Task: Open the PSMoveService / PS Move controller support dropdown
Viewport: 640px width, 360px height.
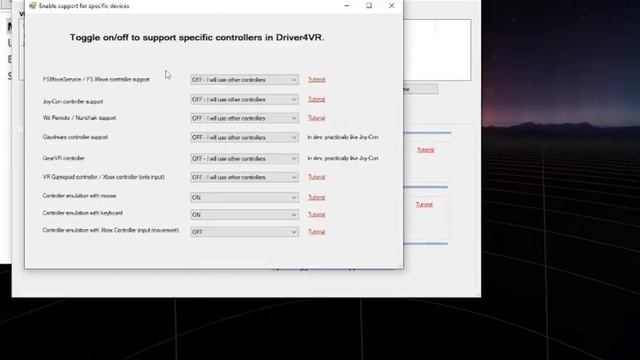Action: point(244,80)
